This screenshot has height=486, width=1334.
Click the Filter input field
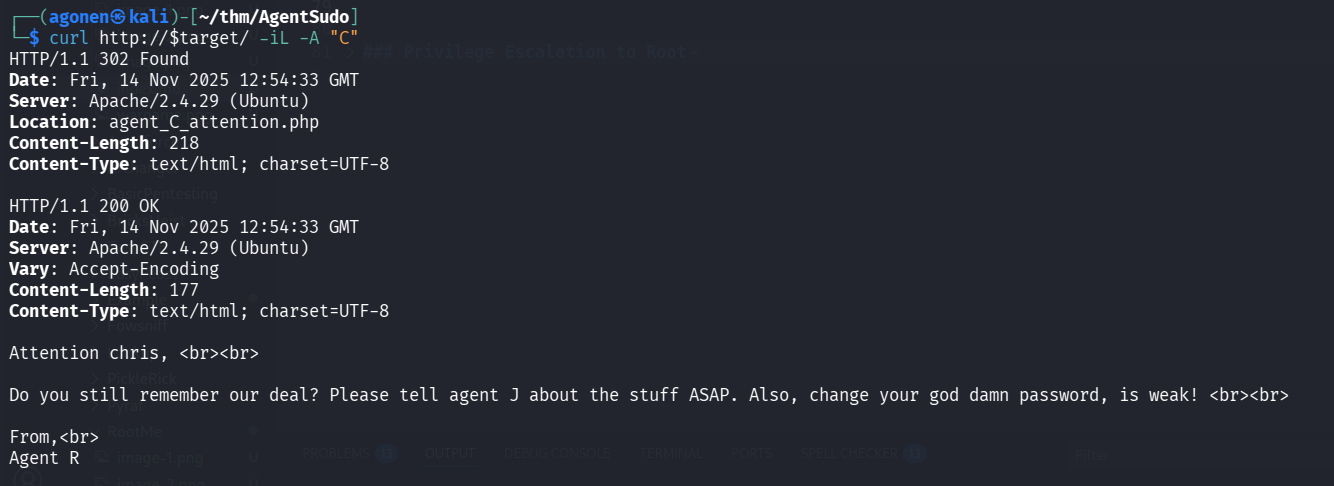point(1150,453)
